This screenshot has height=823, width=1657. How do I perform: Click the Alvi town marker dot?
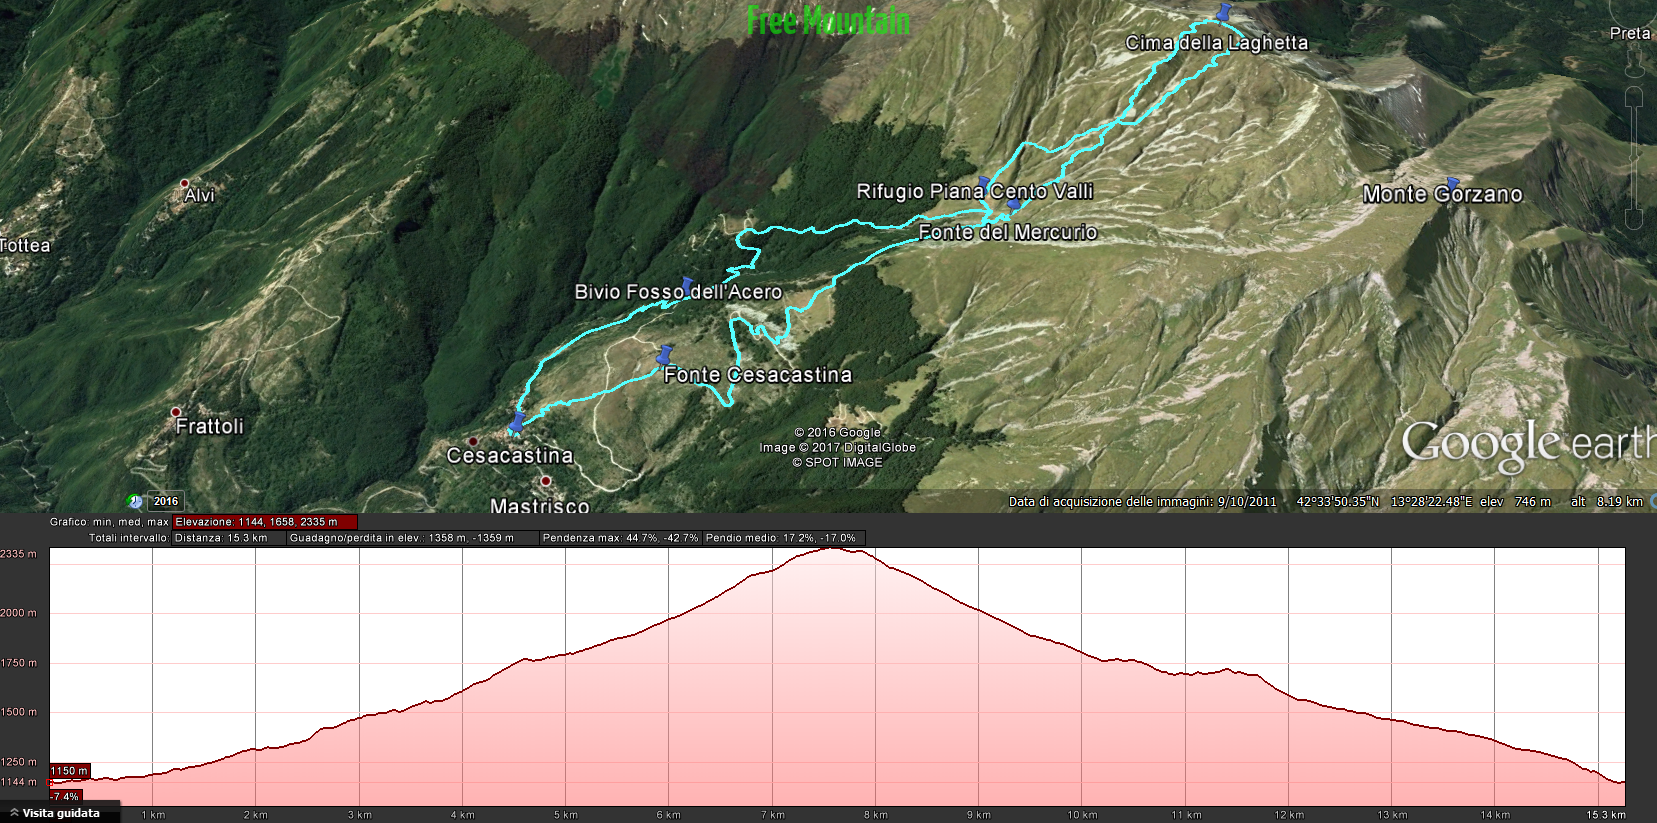click(x=184, y=184)
